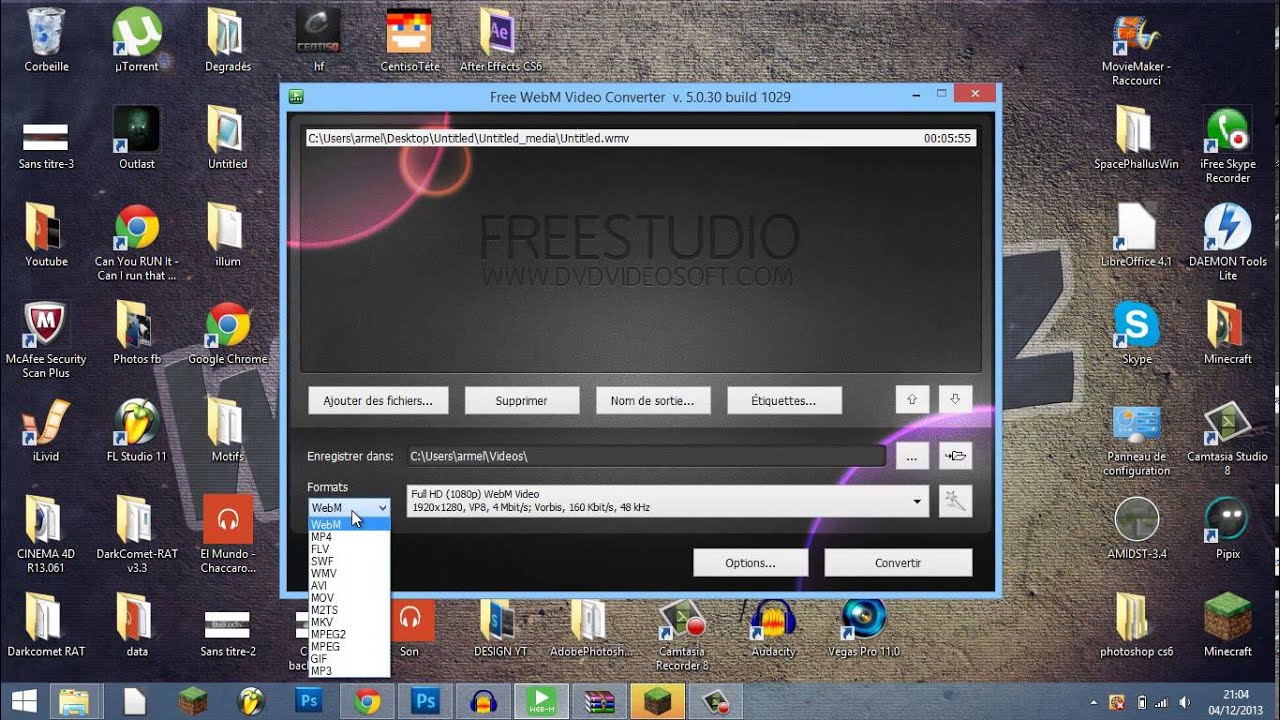
Task: Expand the Full HD (1080p) WebM preset dropdown
Action: 918,501
